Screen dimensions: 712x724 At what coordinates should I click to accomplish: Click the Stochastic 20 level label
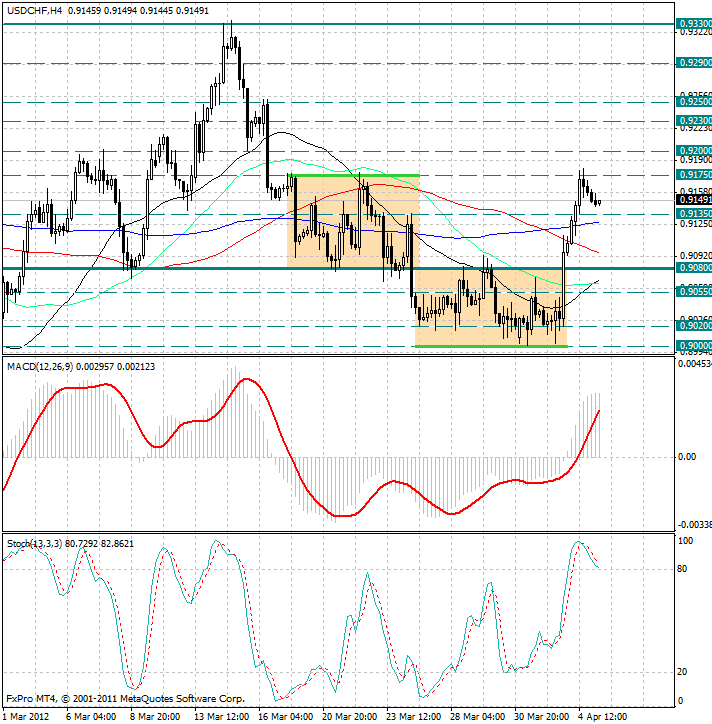682,672
